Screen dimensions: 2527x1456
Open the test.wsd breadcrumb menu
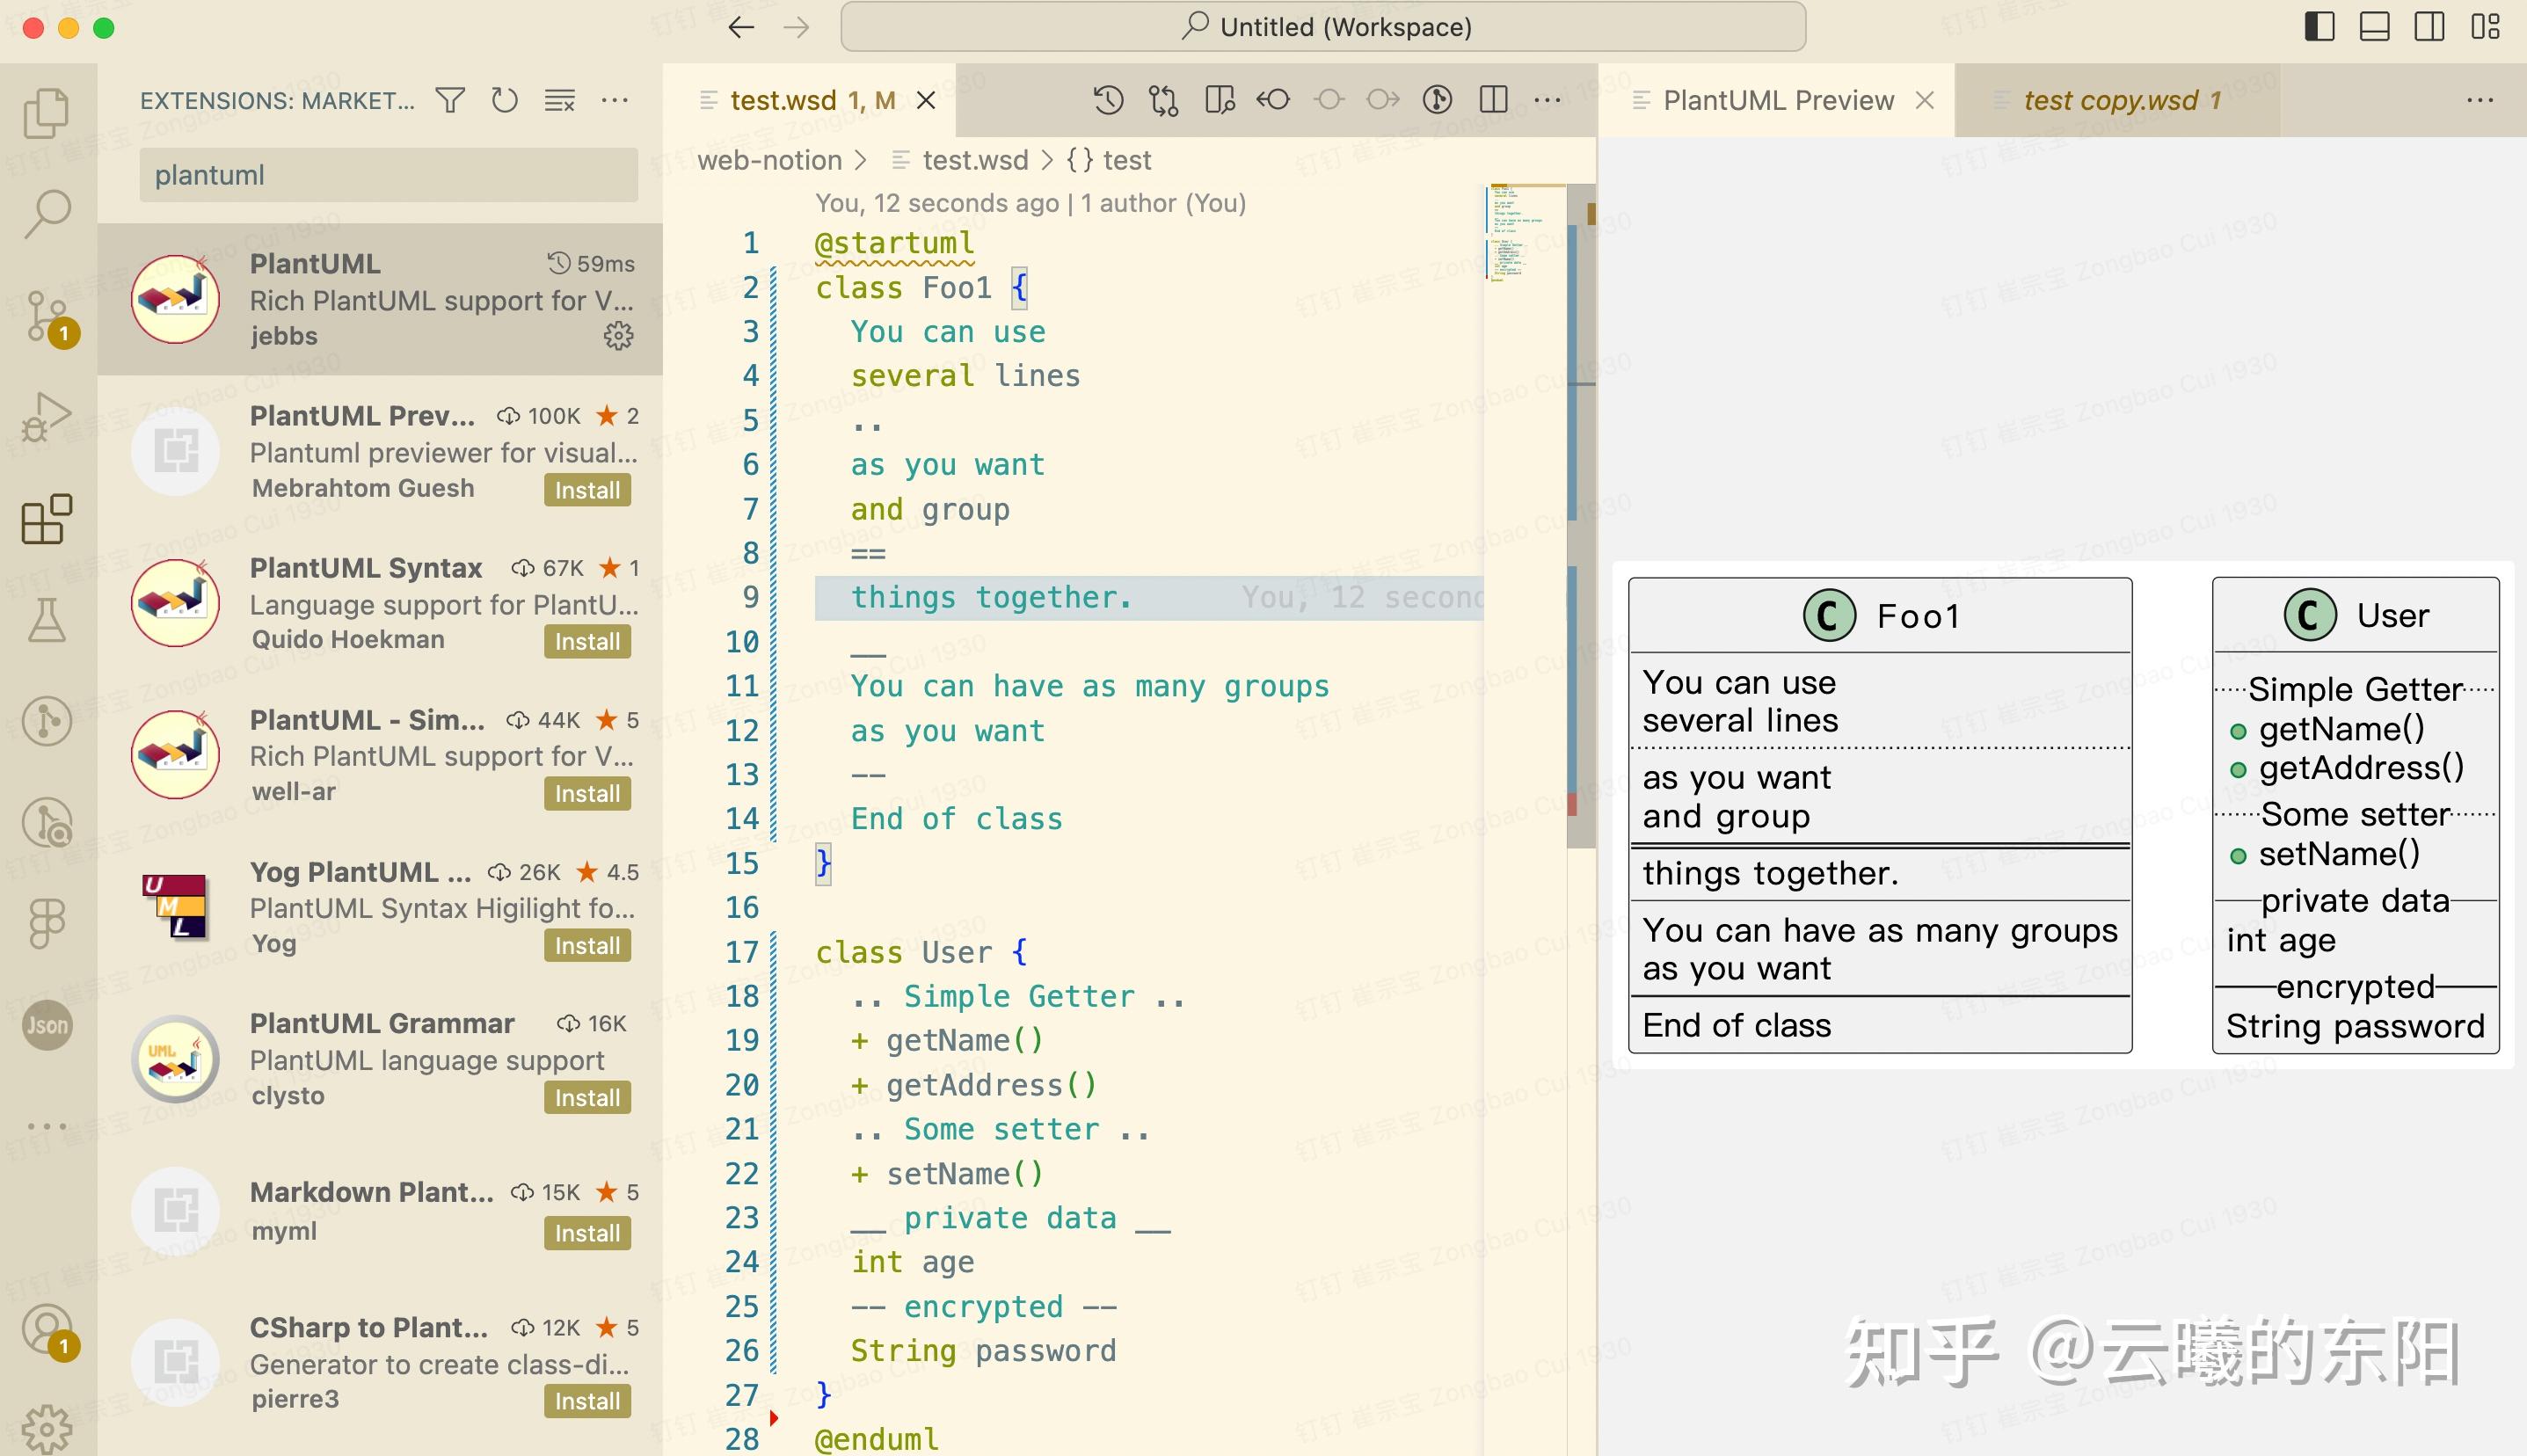click(975, 160)
